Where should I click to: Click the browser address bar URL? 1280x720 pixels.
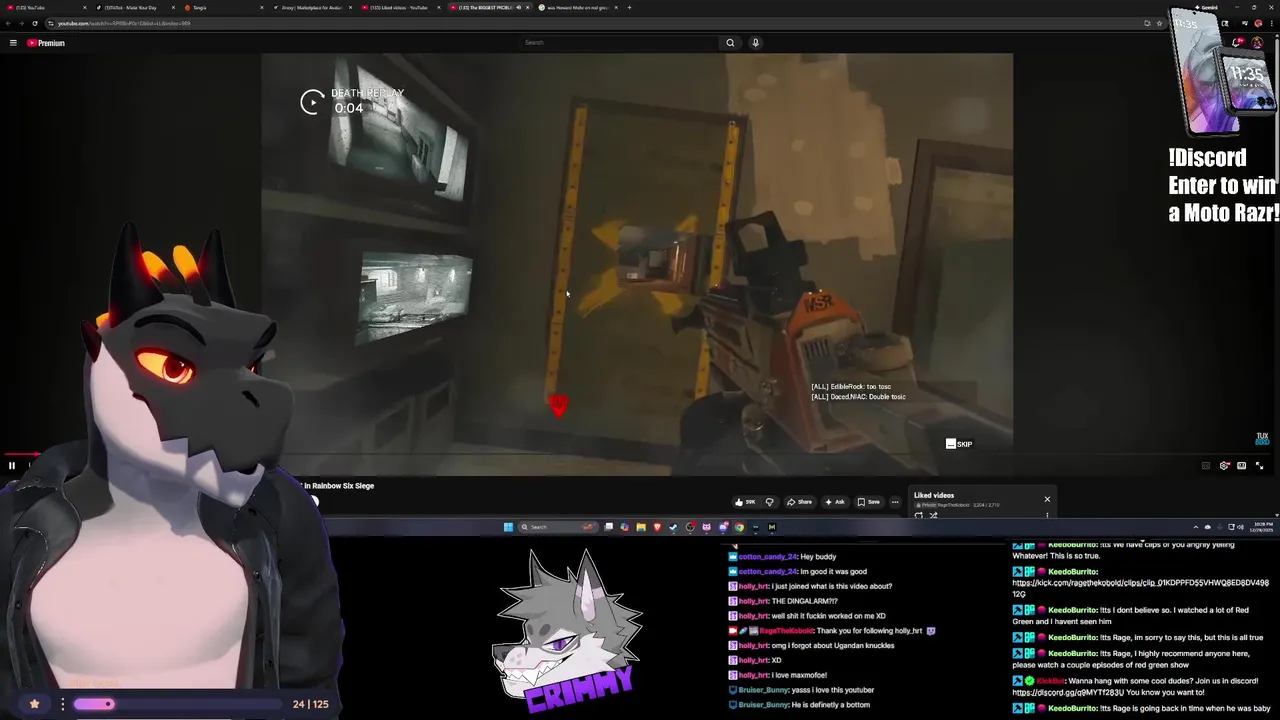click(123, 23)
